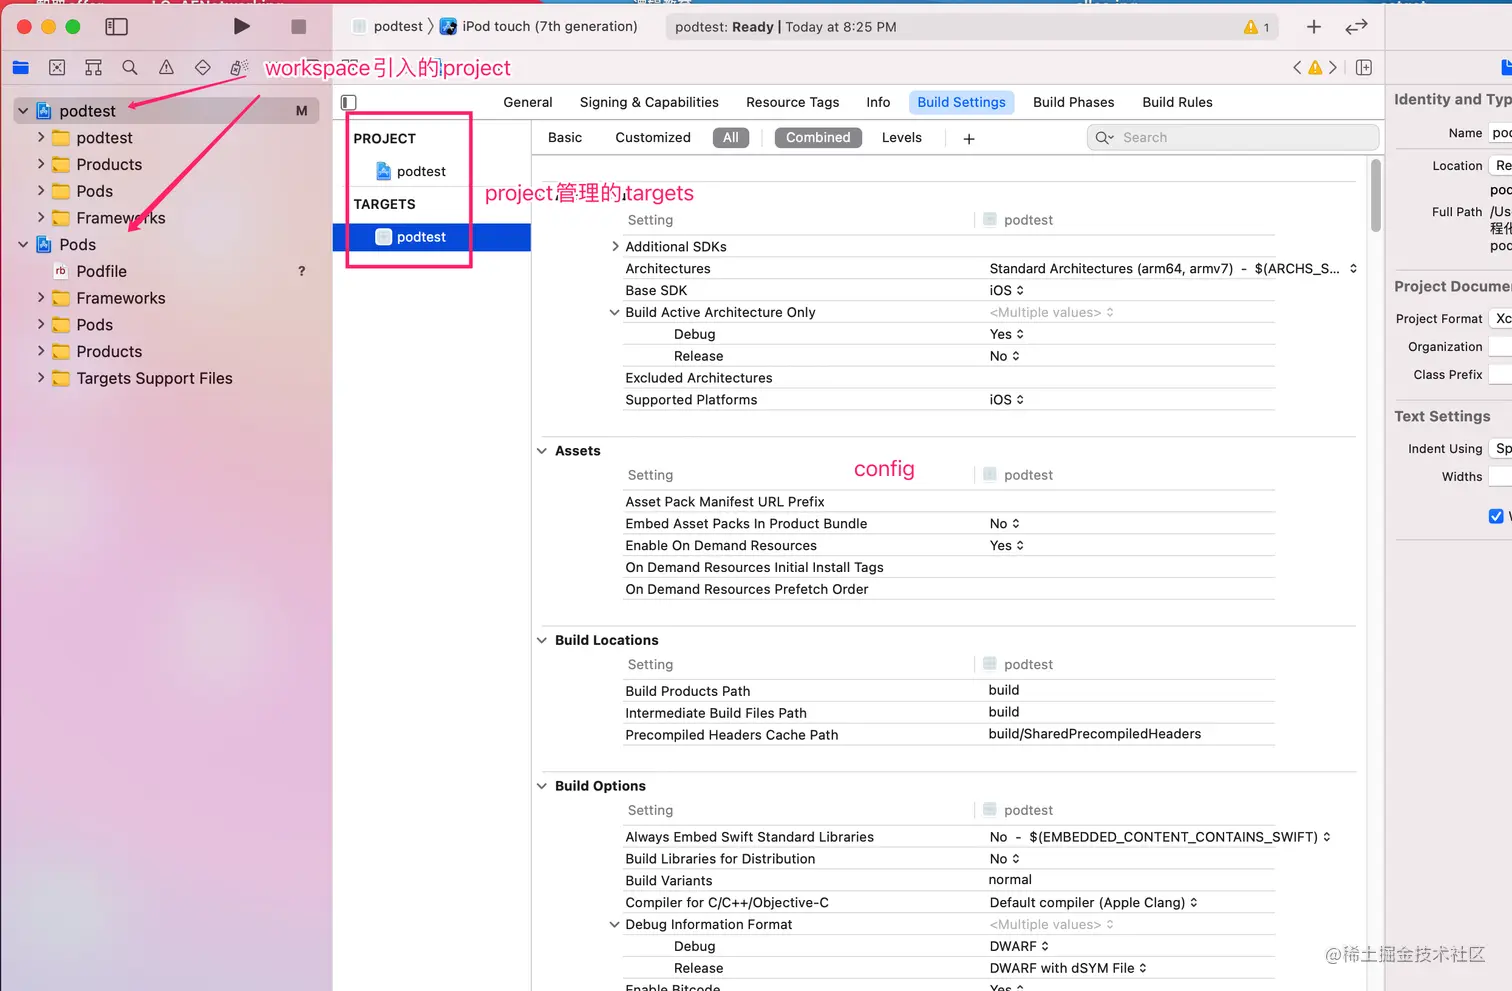Viewport: 1512px width, 991px height.
Task: Click the Build Settings vertical scrollbar
Action: 1376,195
